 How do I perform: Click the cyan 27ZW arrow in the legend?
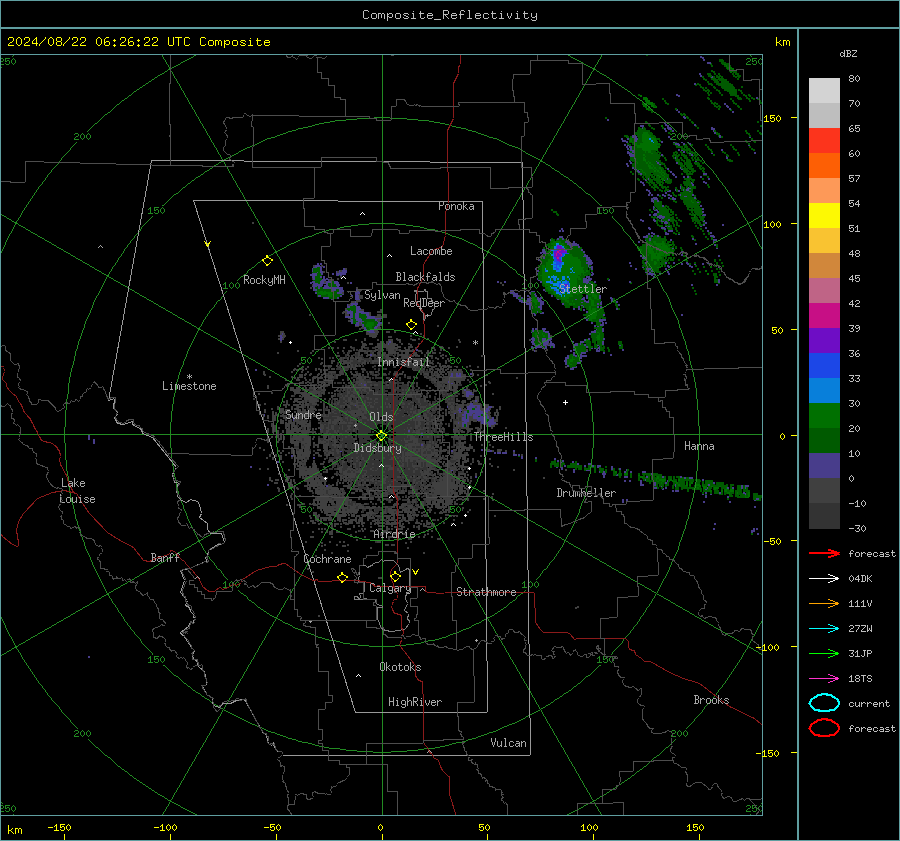point(824,629)
